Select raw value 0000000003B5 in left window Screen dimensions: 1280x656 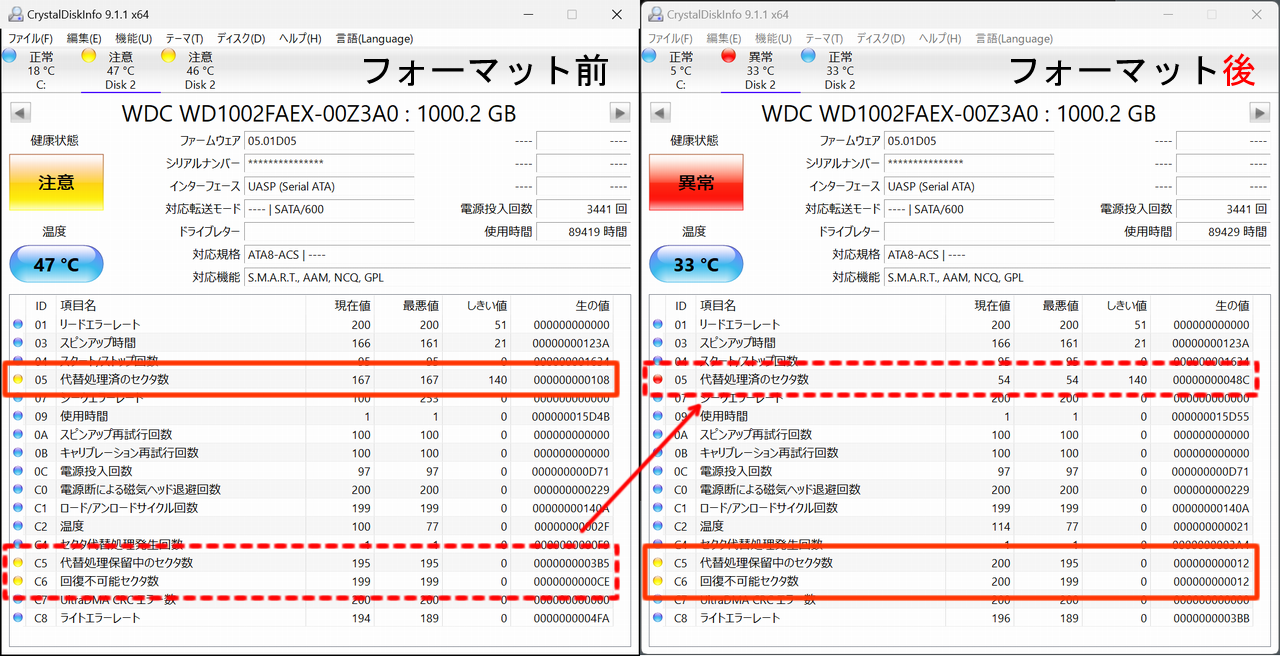(571, 563)
